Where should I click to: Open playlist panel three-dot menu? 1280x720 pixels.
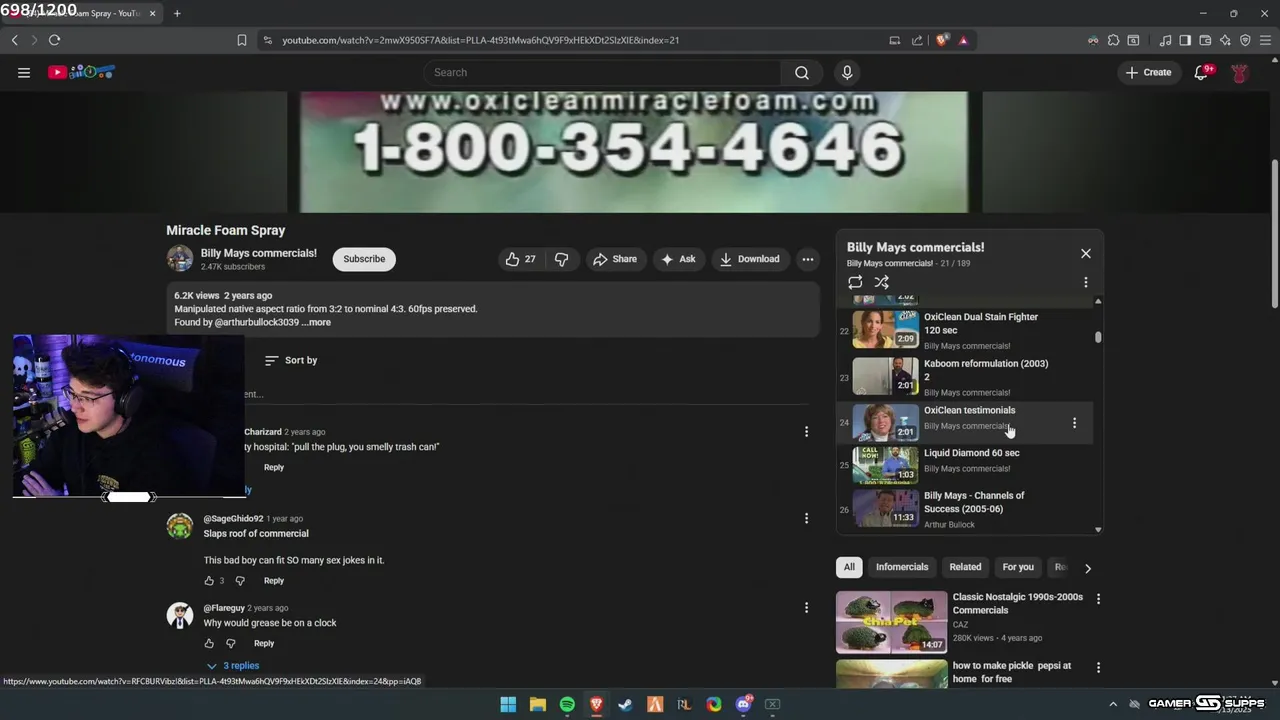(1085, 282)
